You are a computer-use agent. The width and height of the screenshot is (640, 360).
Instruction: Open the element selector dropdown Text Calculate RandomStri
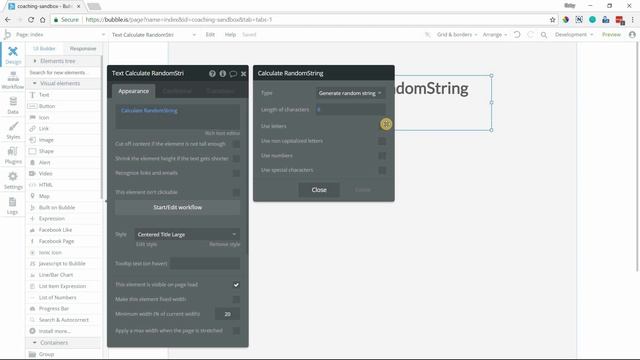pyautogui.click(x=153, y=35)
